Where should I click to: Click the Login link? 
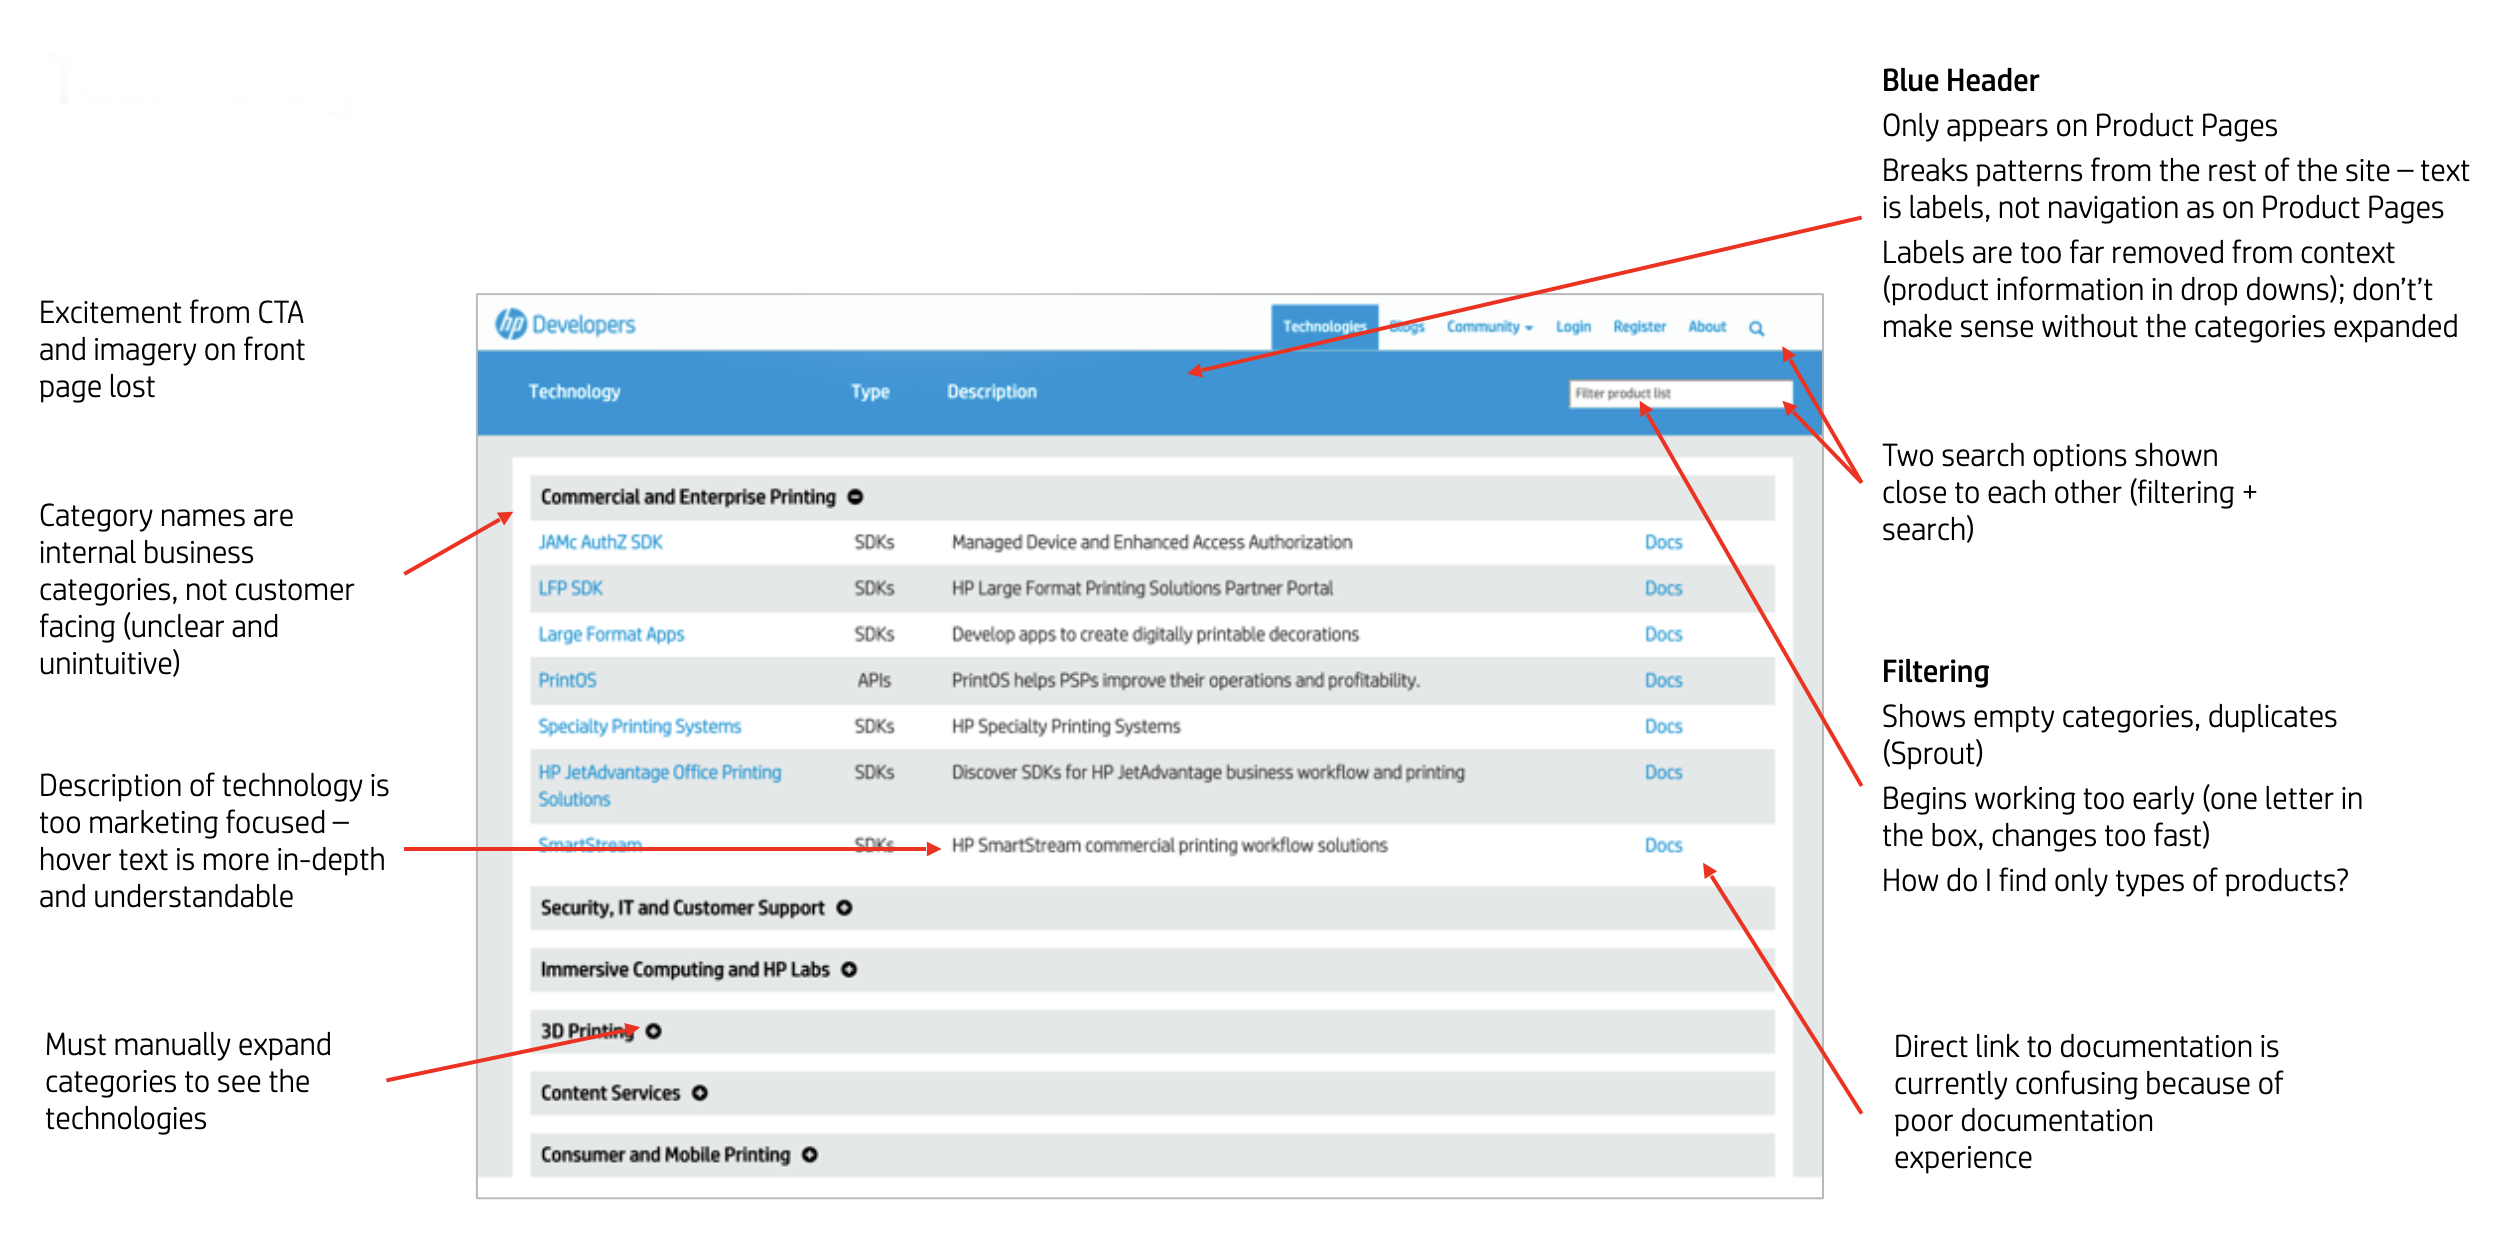pos(1573,327)
